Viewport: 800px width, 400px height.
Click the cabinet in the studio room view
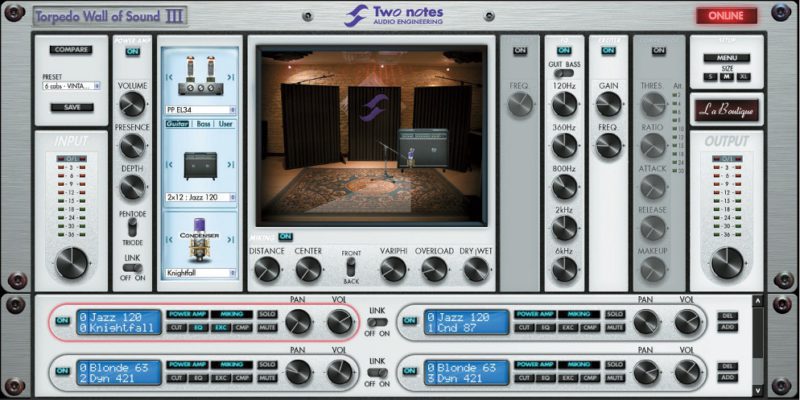click(x=423, y=147)
